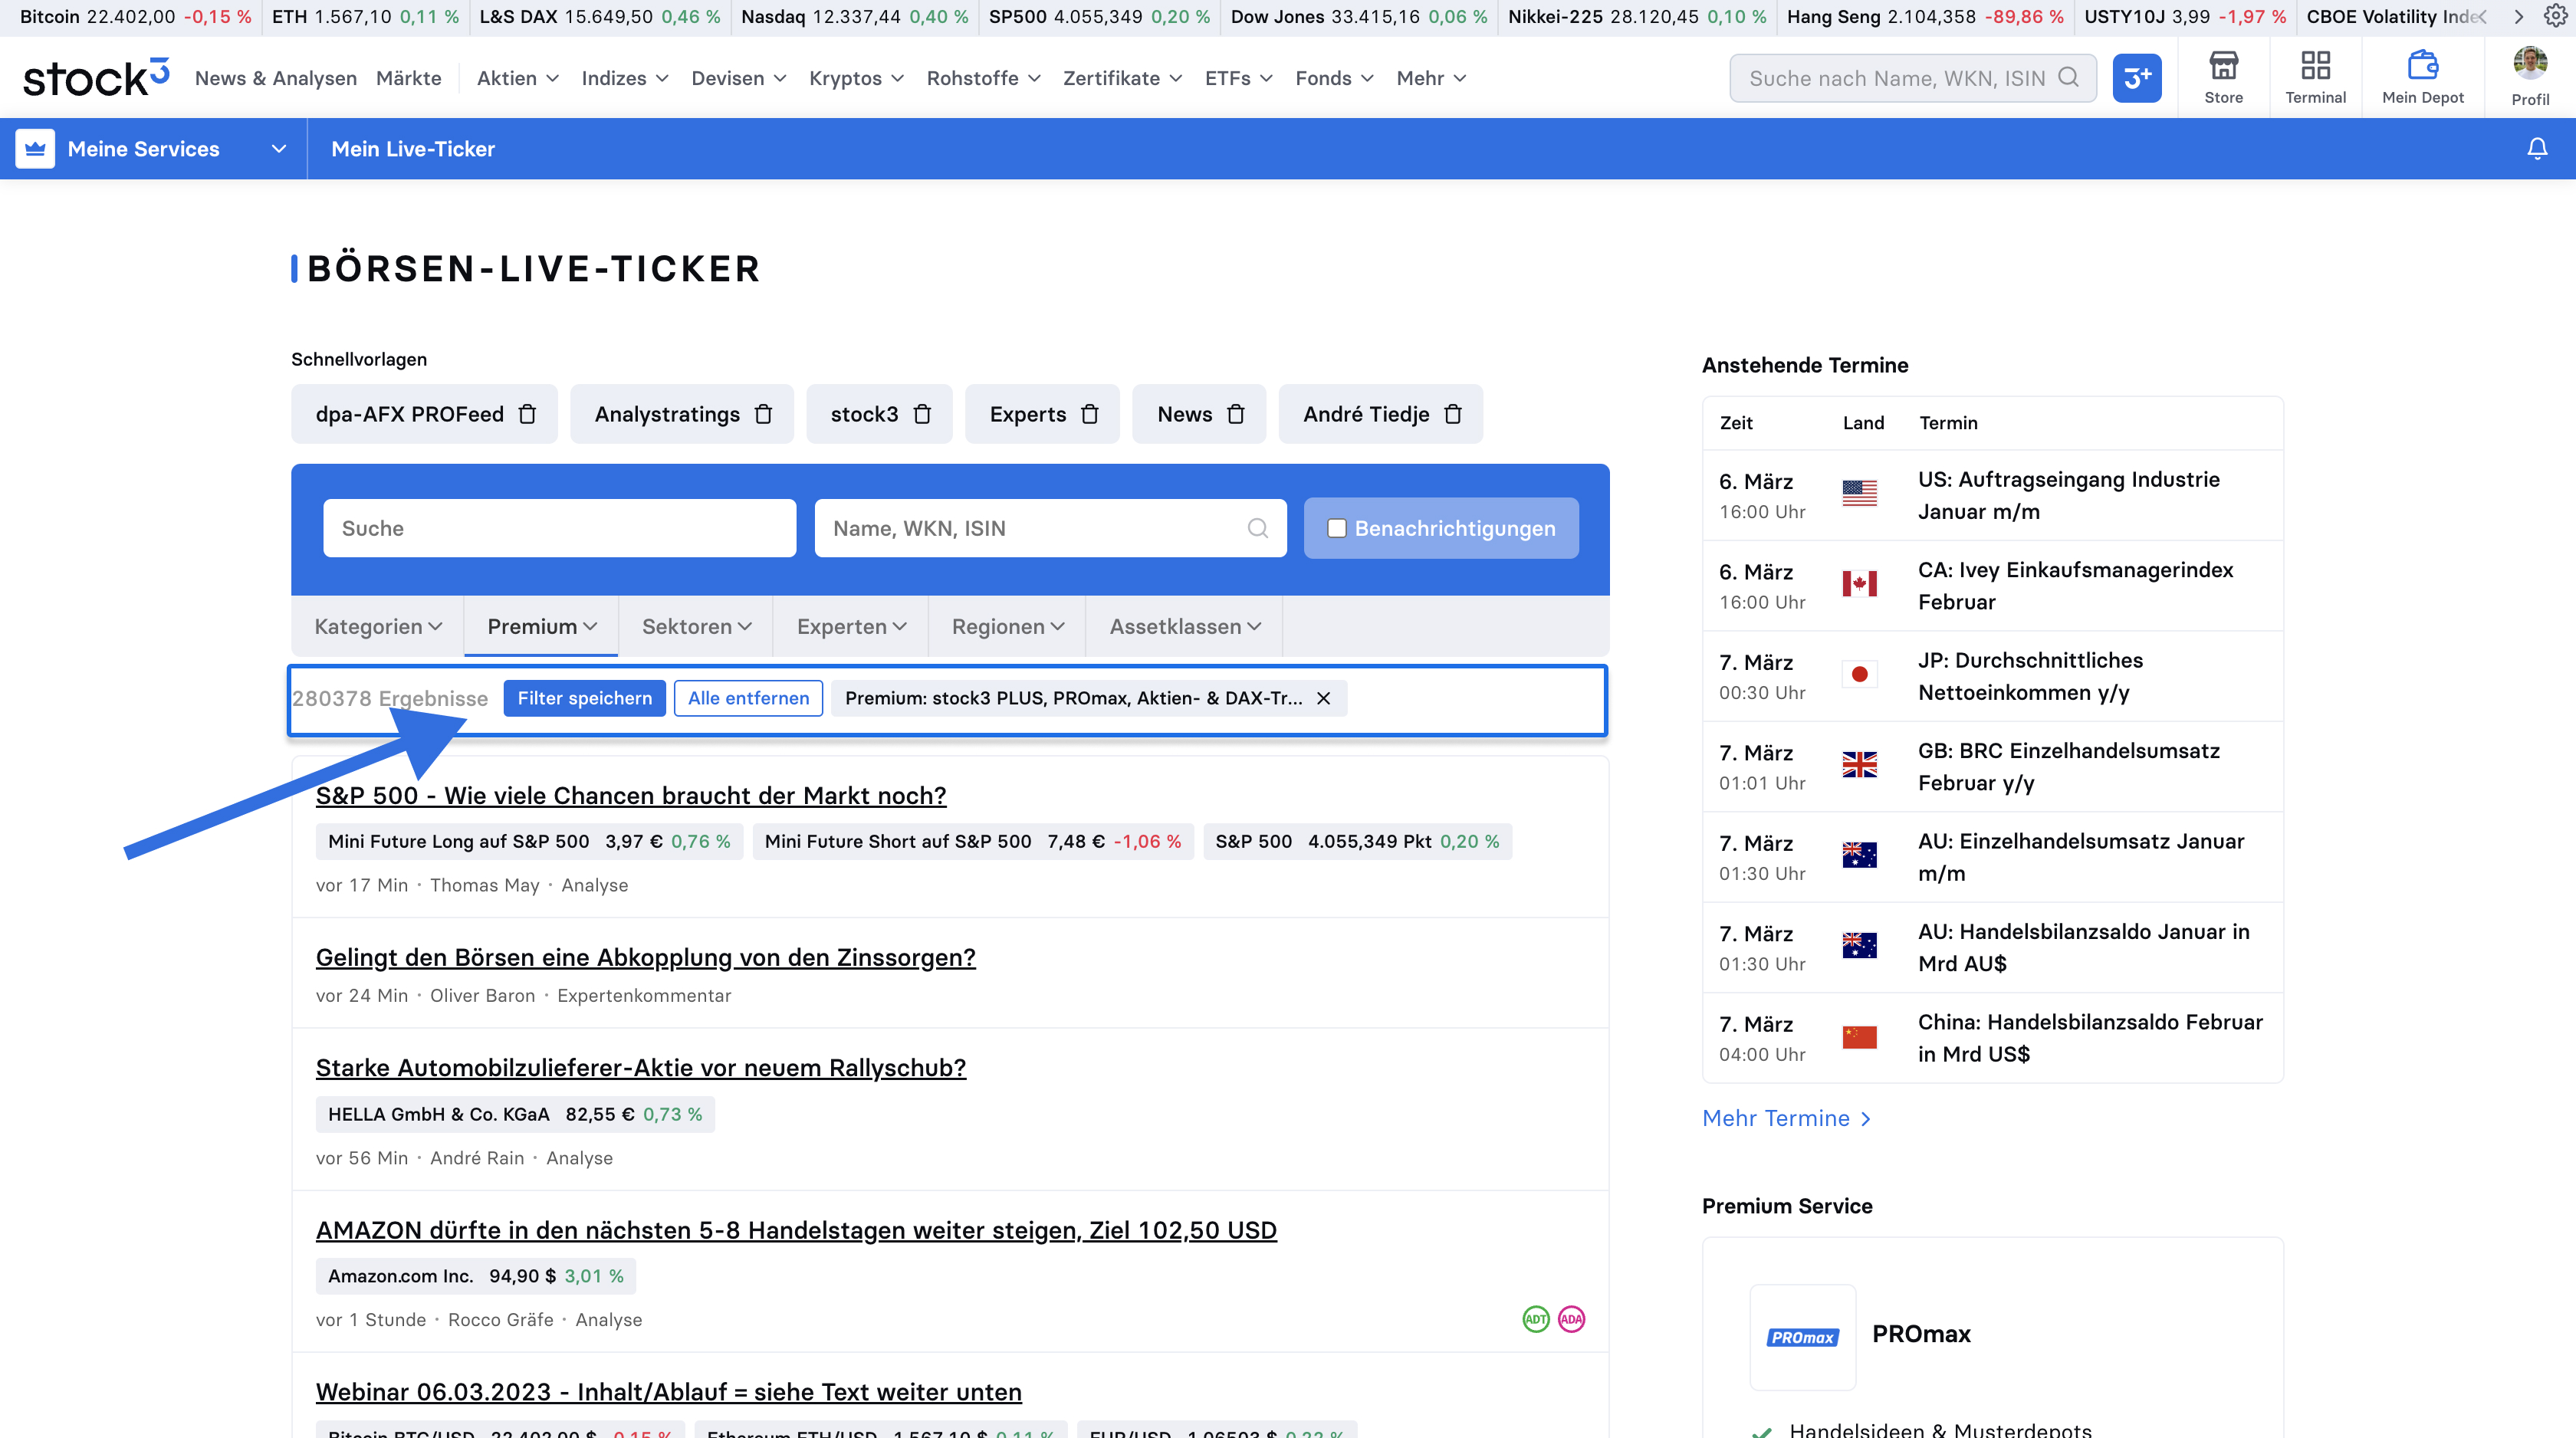This screenshot has width=2576, height=1438.
Task: Click the Filter speichern button
Action: coord(584,698)
